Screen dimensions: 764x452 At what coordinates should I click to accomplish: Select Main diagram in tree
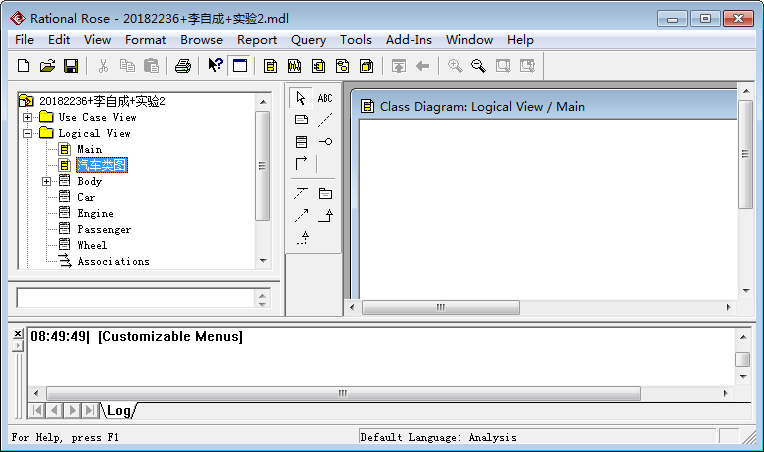(90, 150)
